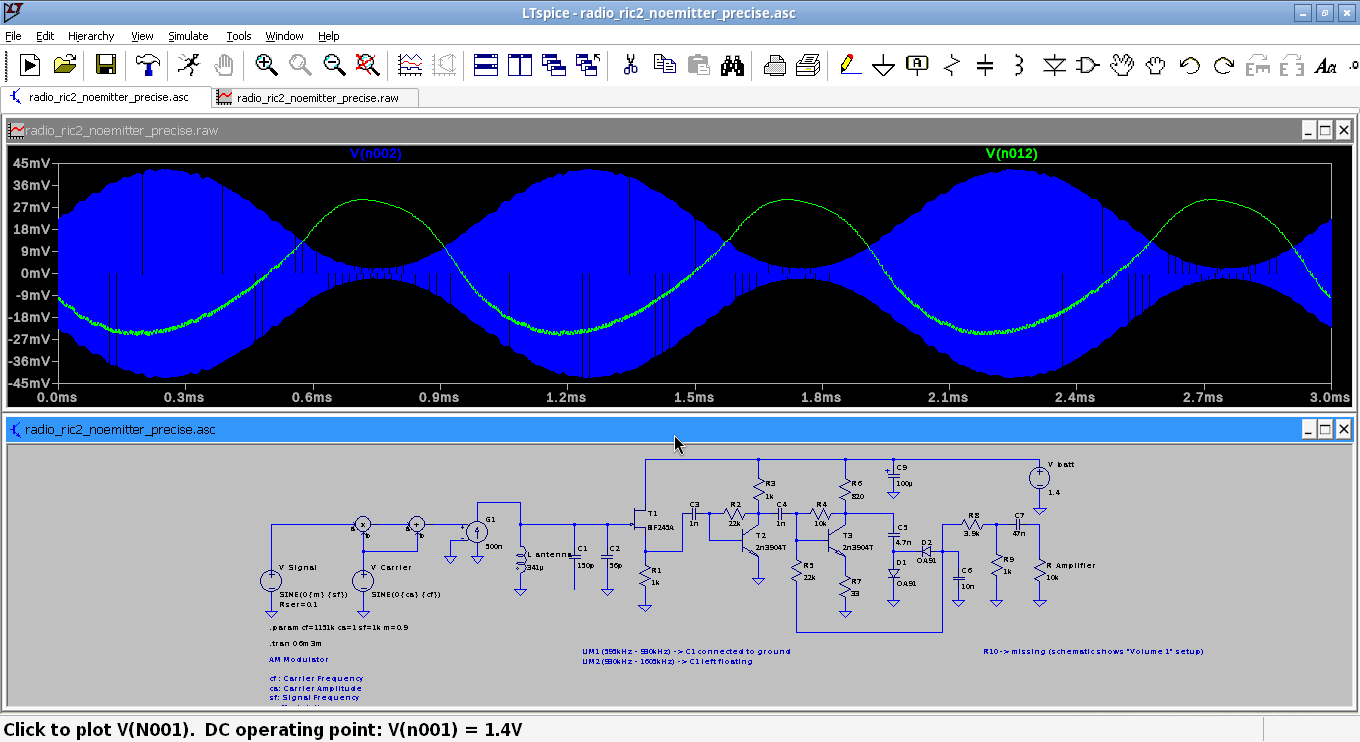Switch to radio_ric2_noemitter_precise.raw tab

[317, 98]
